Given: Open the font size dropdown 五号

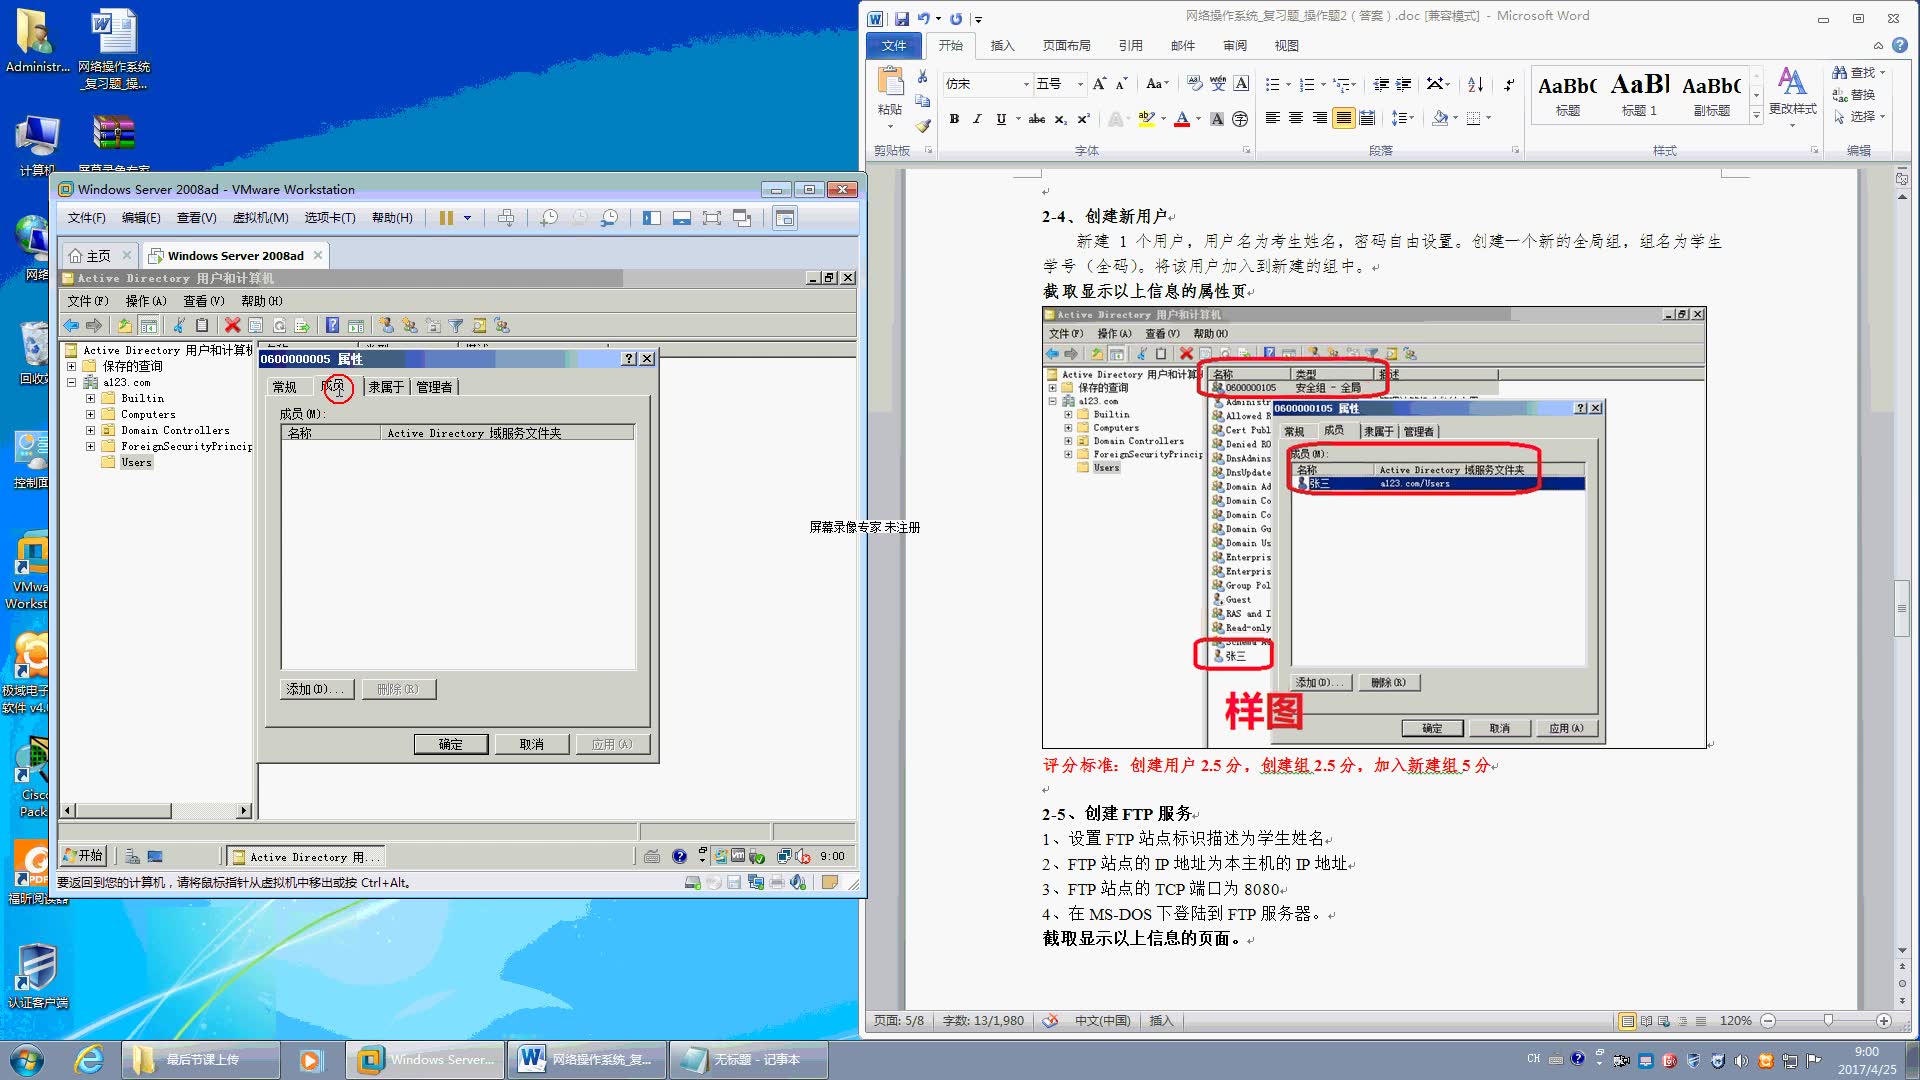Looking at the screenshot, I should (1080, 85).
